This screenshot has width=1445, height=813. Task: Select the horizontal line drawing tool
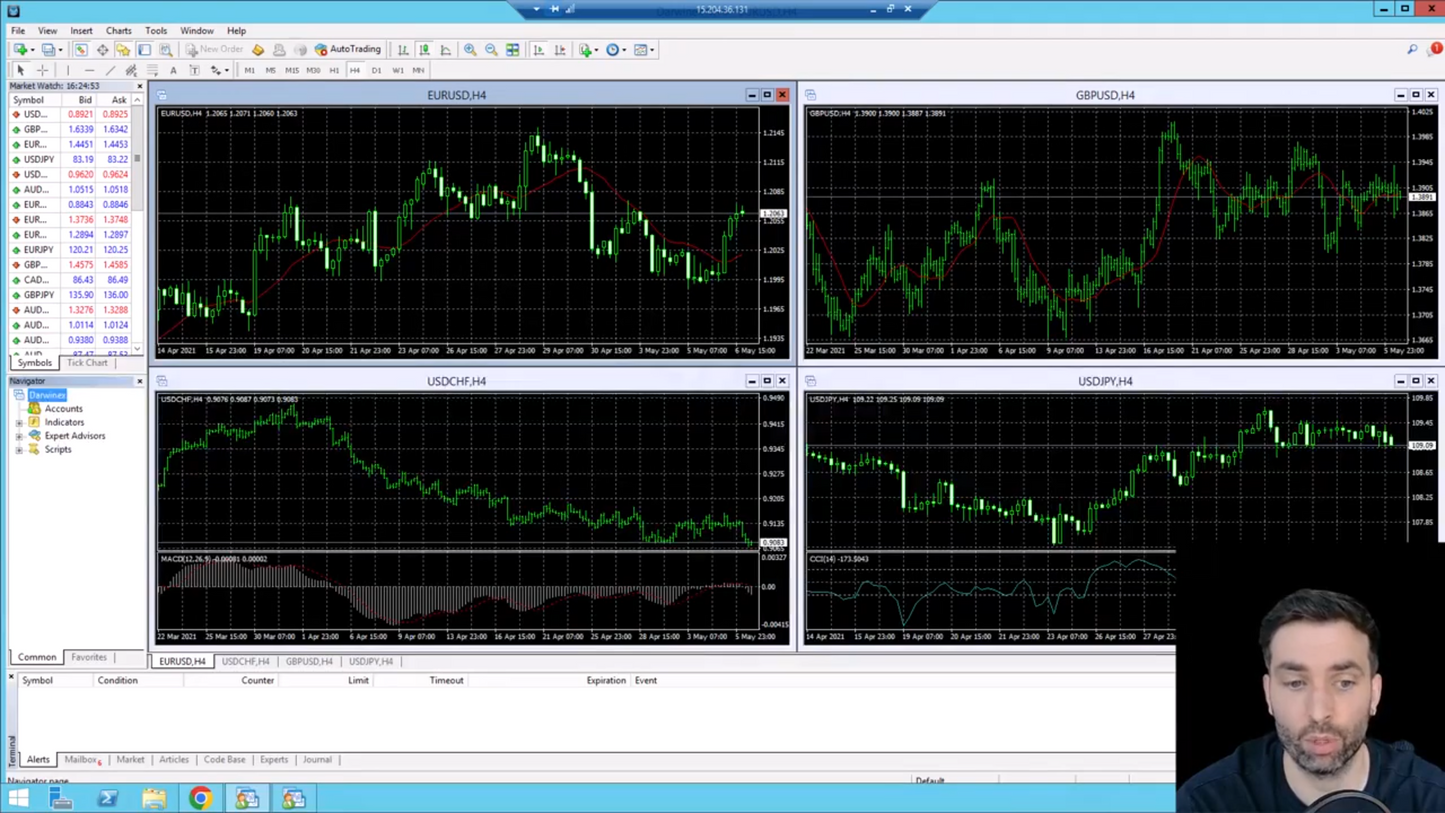[x=89, y=70]
